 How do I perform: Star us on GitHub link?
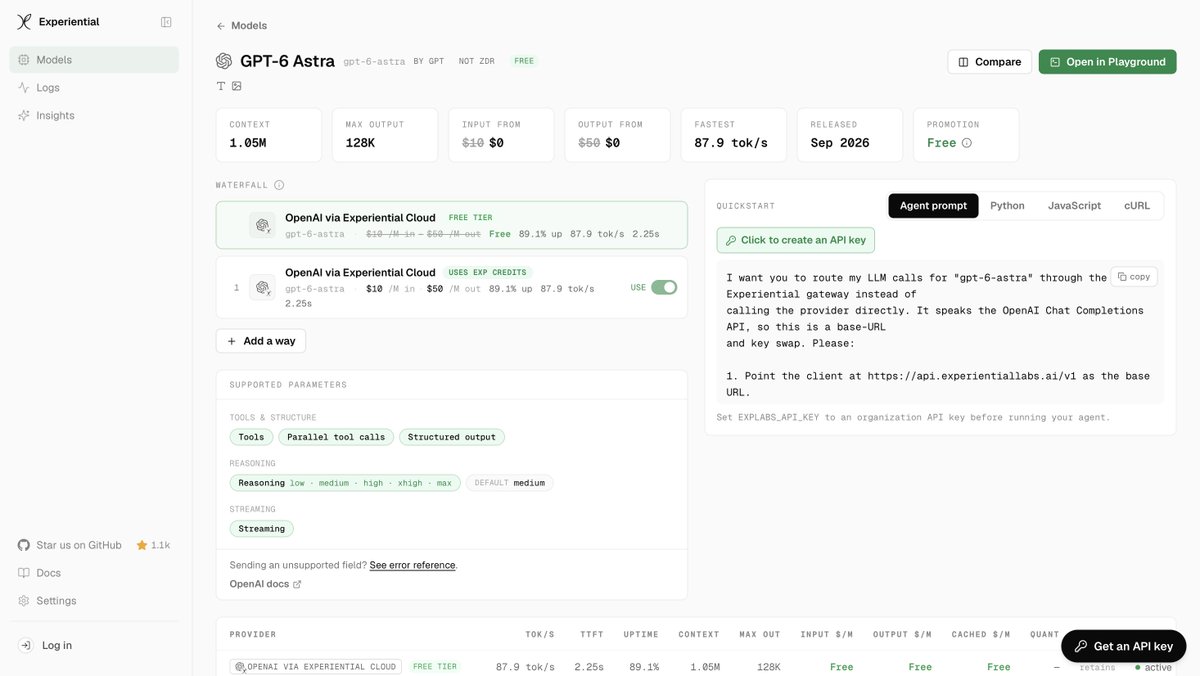click(70, 545)
